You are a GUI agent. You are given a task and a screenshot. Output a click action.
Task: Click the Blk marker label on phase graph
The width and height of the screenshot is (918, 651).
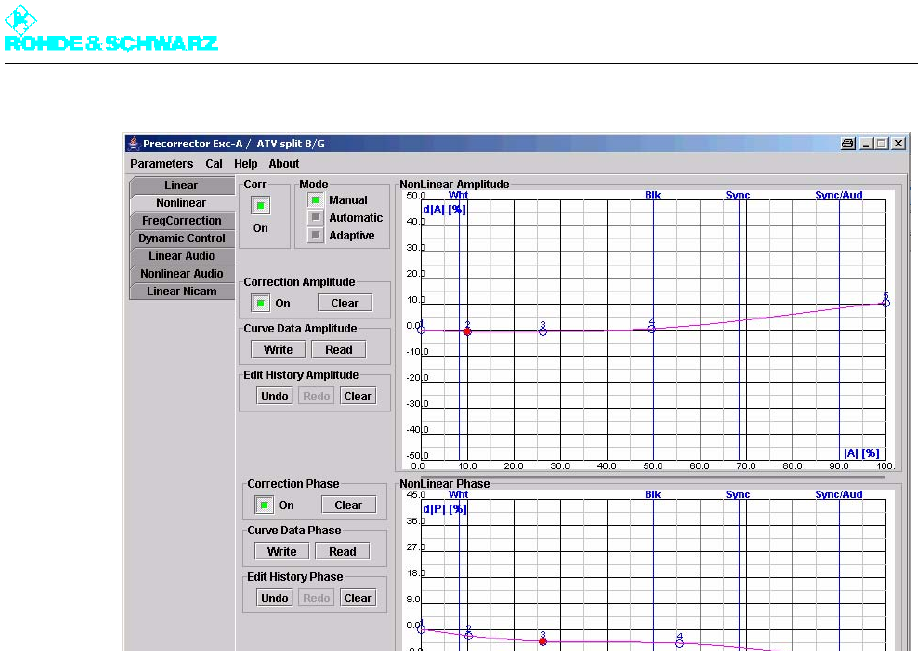pyautogui.click(x=653, y=494)
